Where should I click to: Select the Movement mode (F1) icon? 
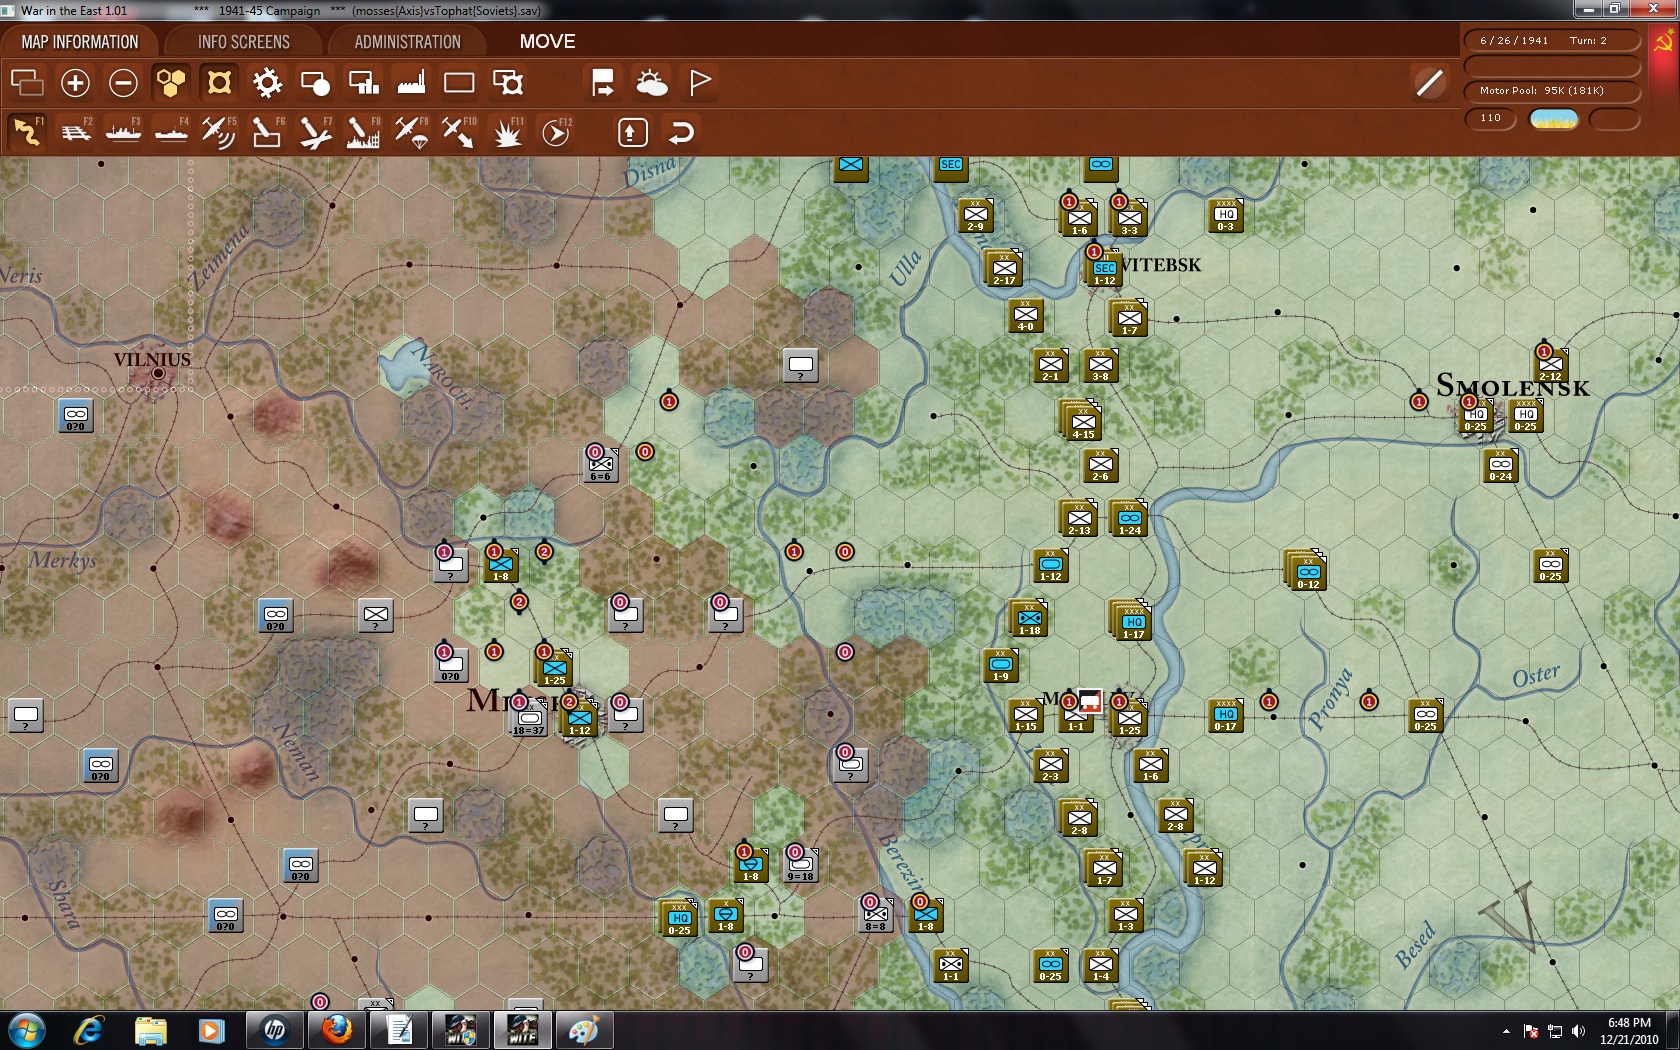click(28, 131)
